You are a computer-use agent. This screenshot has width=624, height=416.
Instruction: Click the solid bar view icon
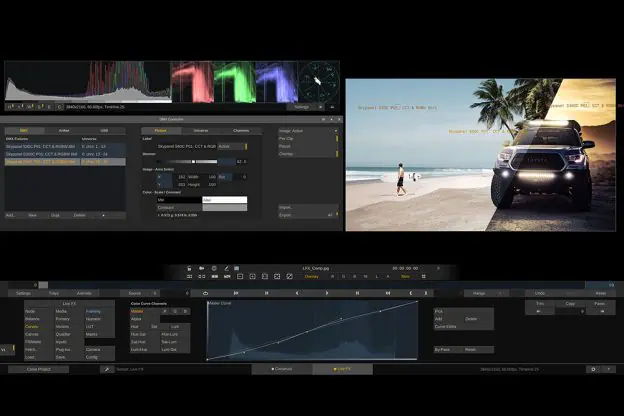pos(214,276)
